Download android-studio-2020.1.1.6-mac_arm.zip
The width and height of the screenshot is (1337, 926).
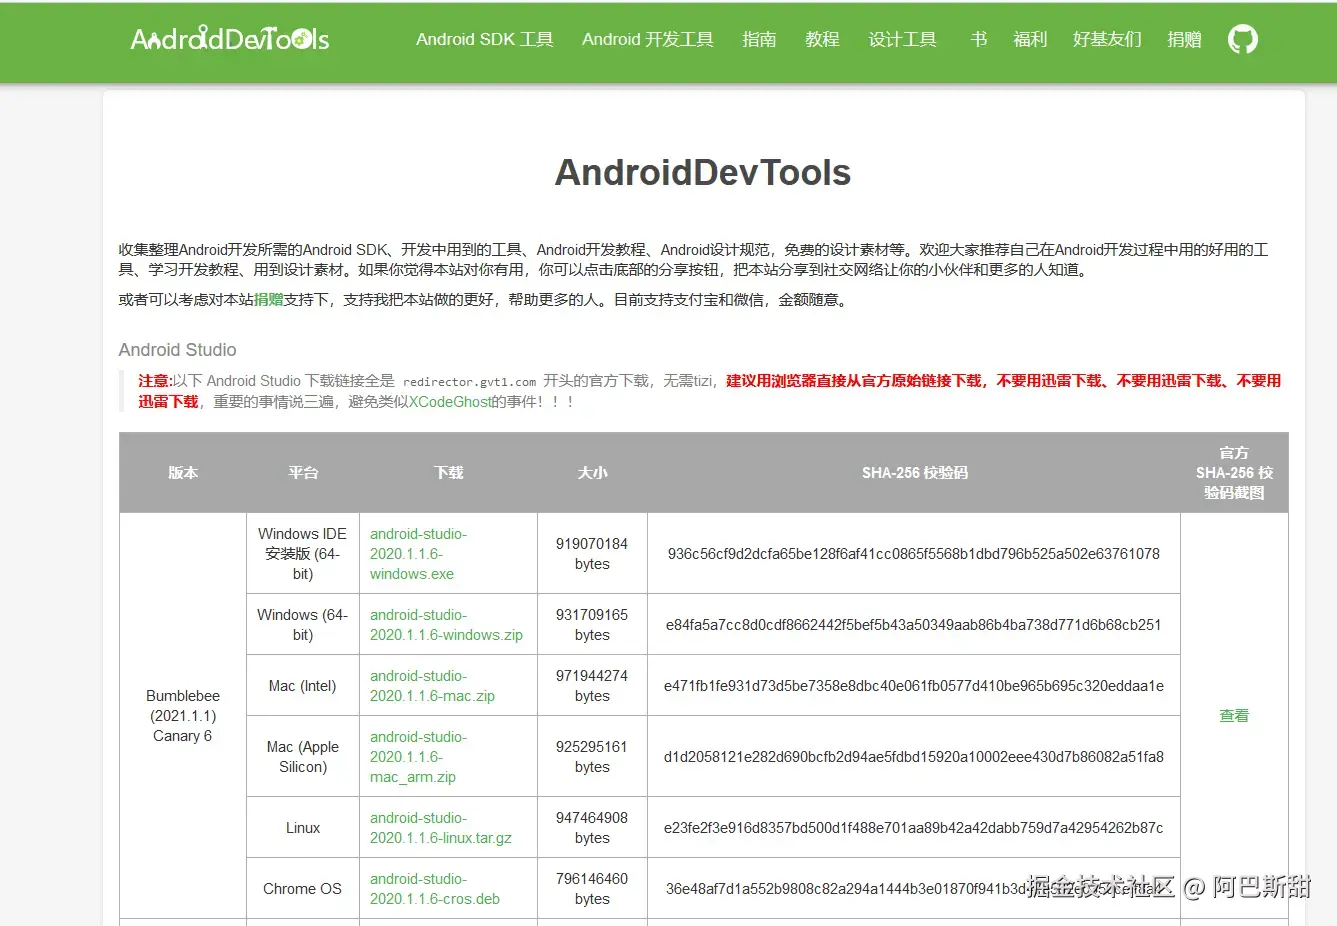tap(418, 757)
